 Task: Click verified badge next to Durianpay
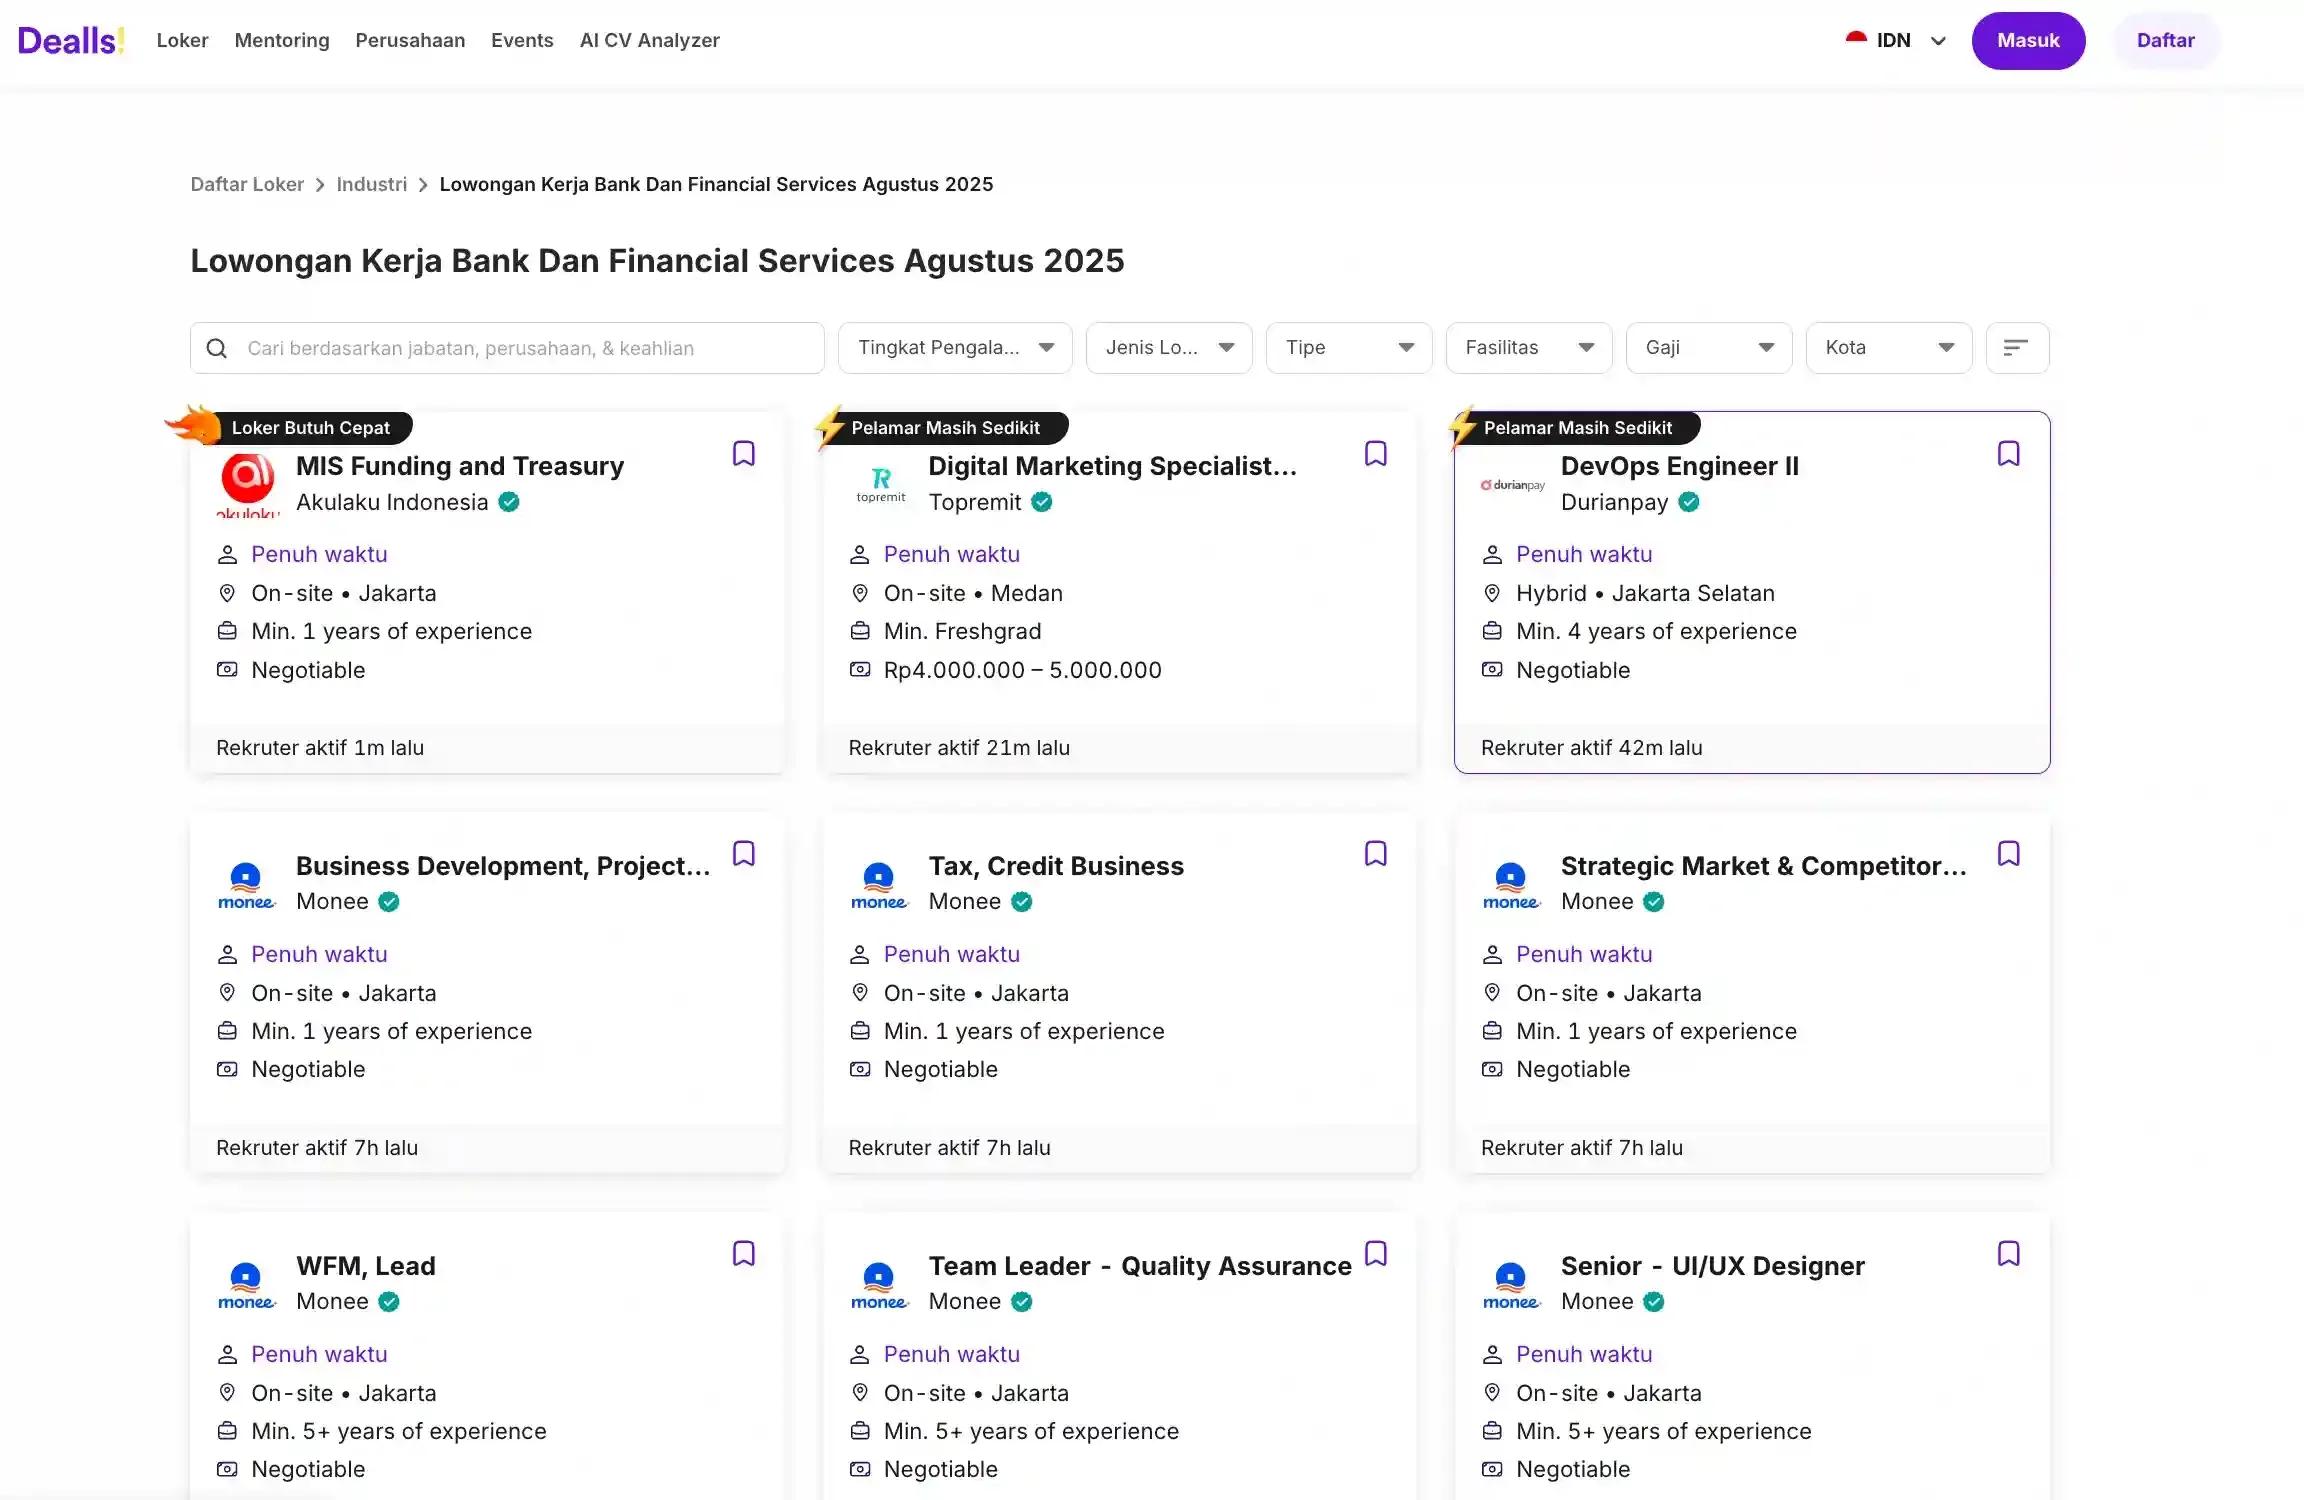[x=1689, y=502]
